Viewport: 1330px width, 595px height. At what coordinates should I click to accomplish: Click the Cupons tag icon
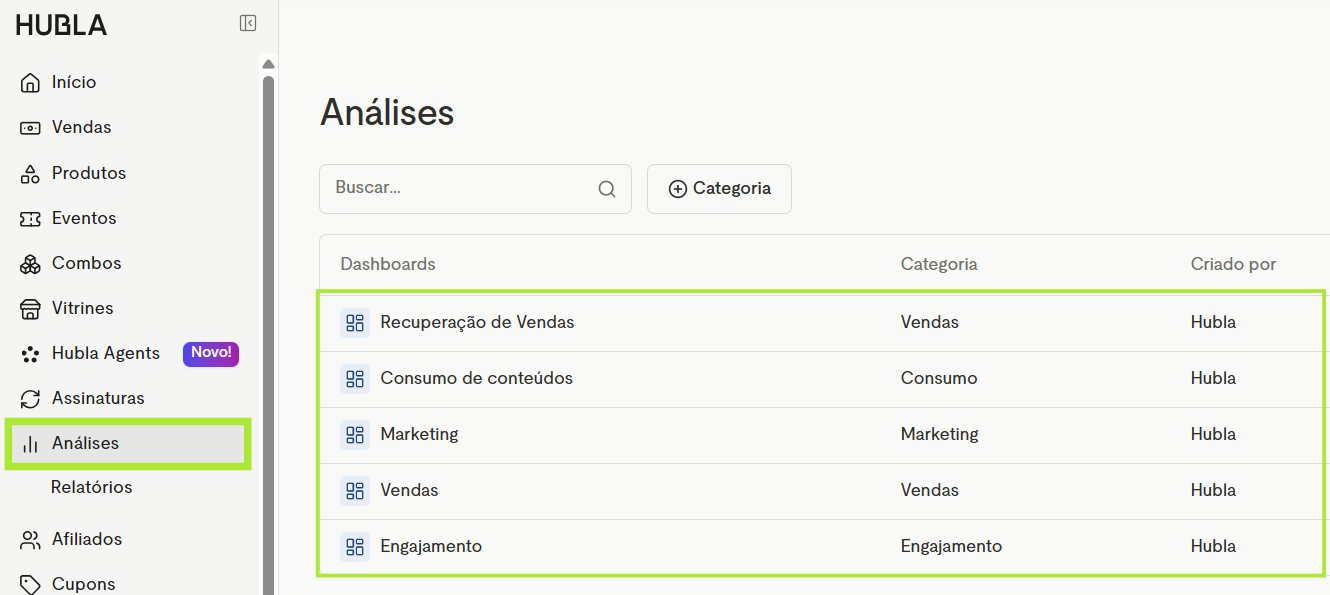tap(30, 584)
